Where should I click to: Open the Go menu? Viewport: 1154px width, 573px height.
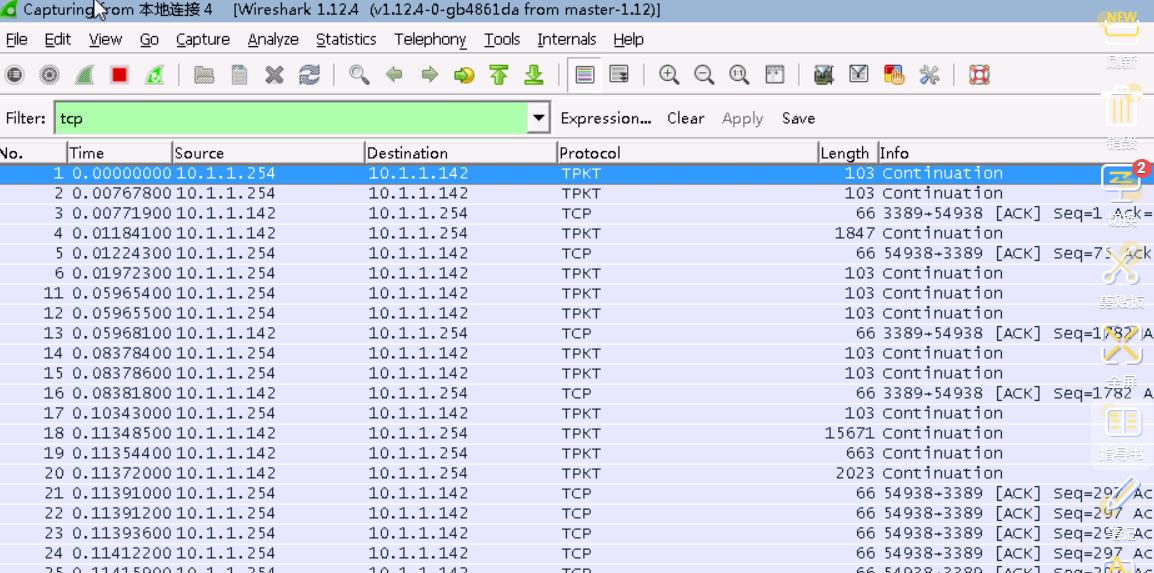click(x=149, y=40)
